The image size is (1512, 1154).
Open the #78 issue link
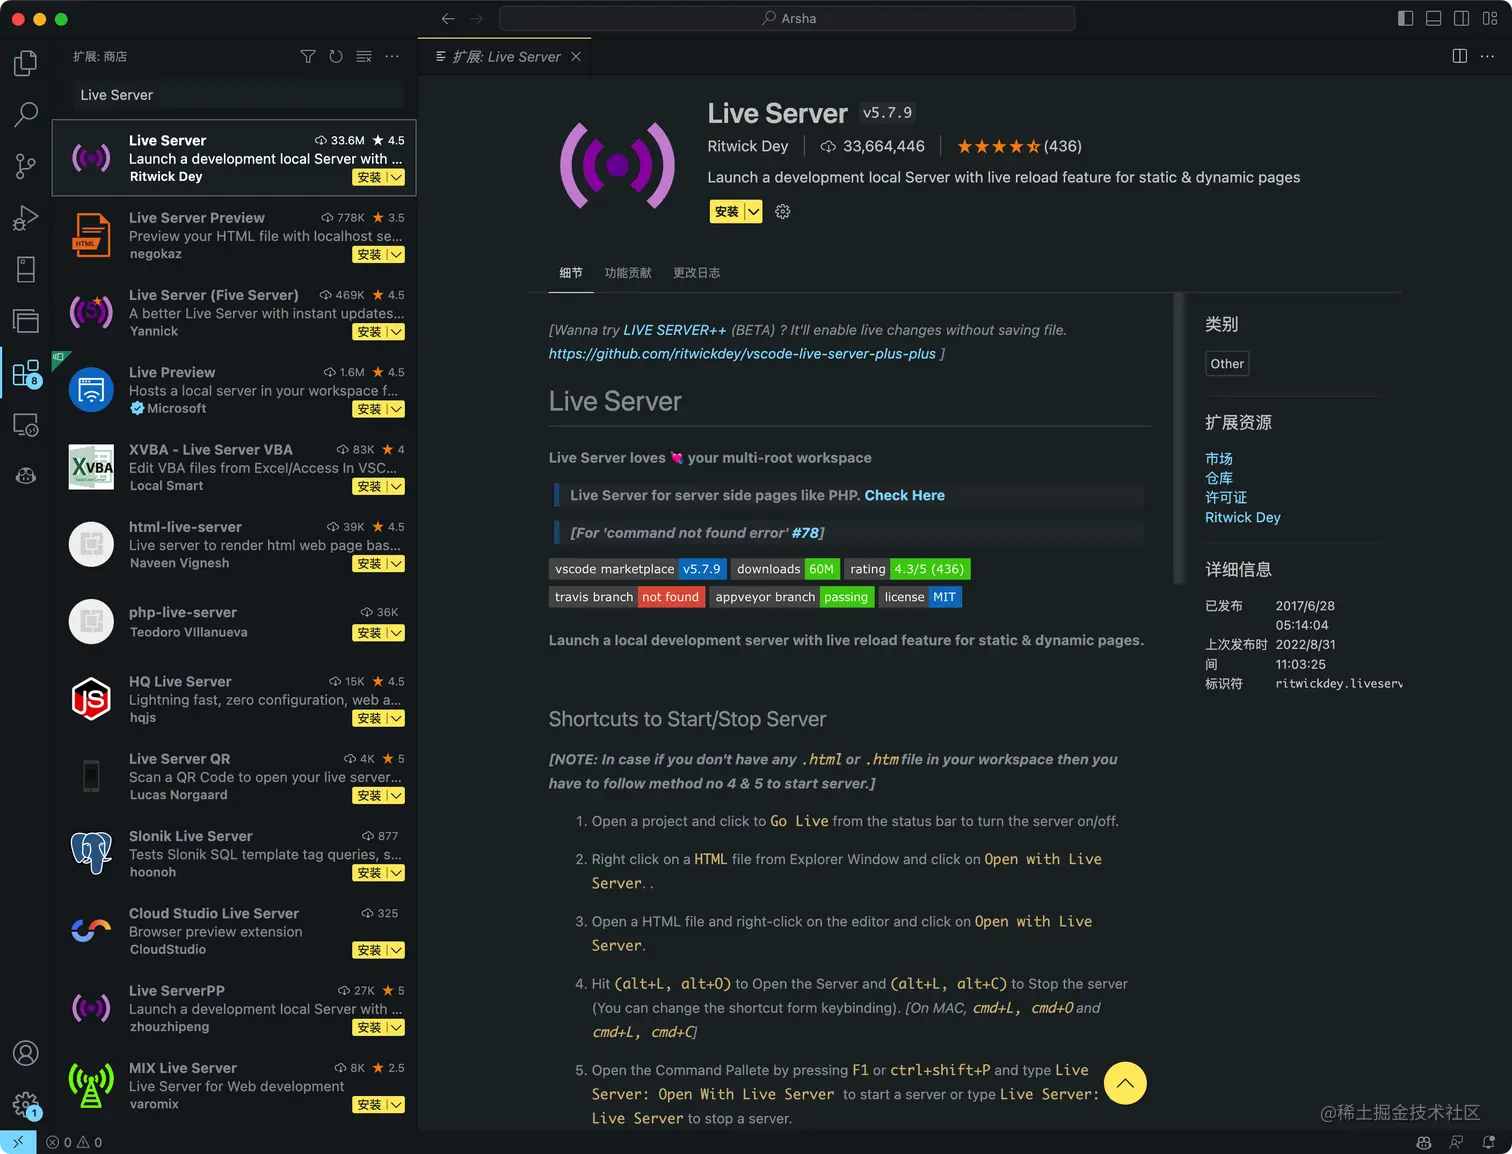tap(805, 533)
